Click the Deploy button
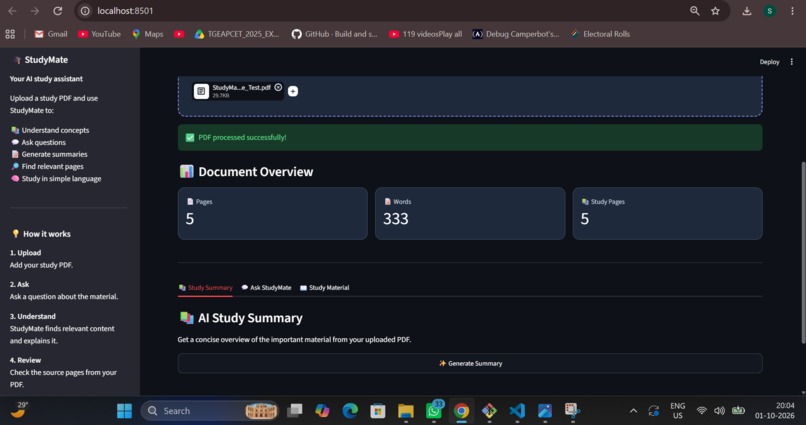 [x=769, y=62]
